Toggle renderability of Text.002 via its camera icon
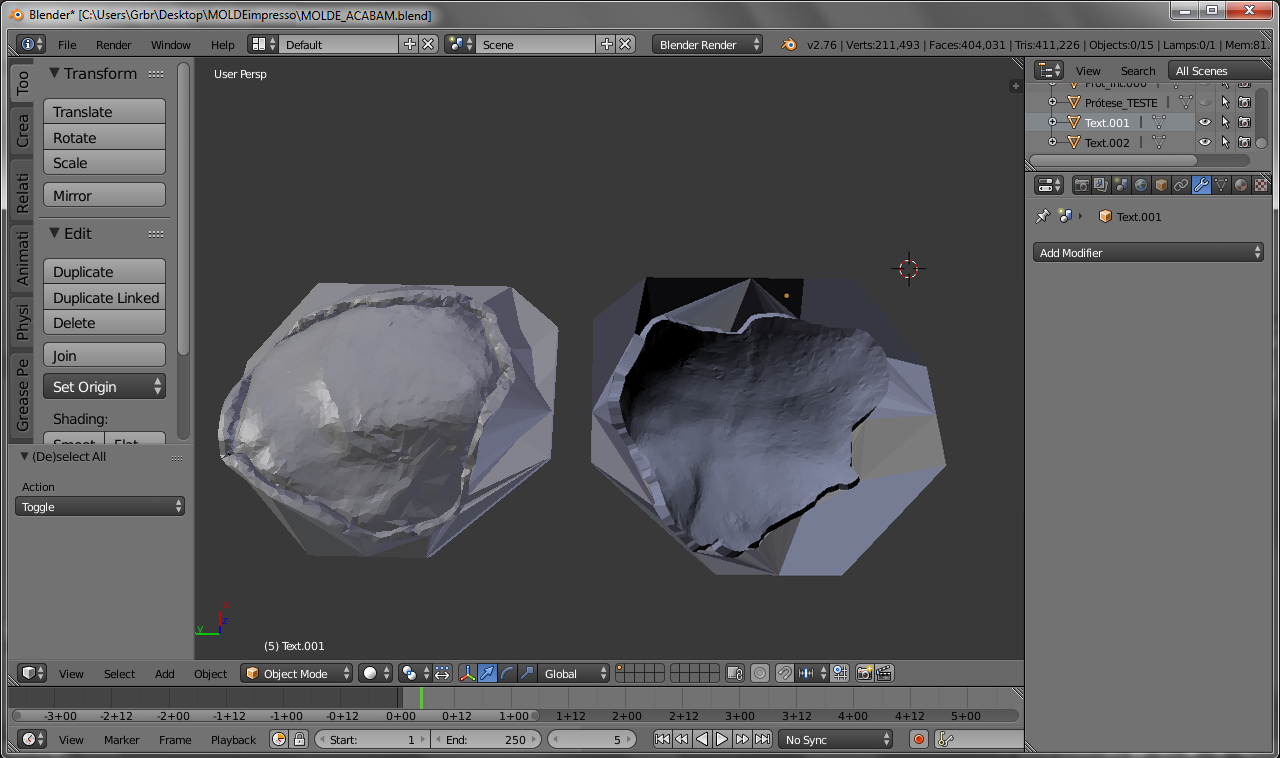 1245,142
